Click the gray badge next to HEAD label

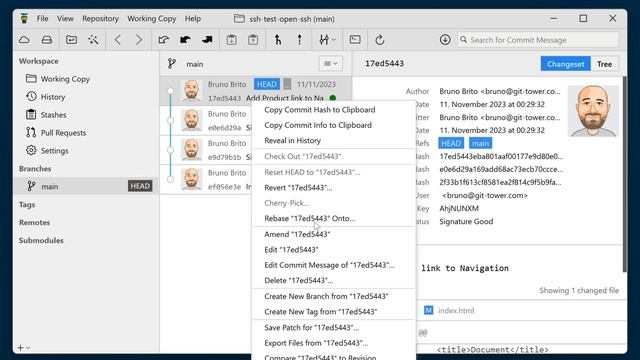[287, 84]
